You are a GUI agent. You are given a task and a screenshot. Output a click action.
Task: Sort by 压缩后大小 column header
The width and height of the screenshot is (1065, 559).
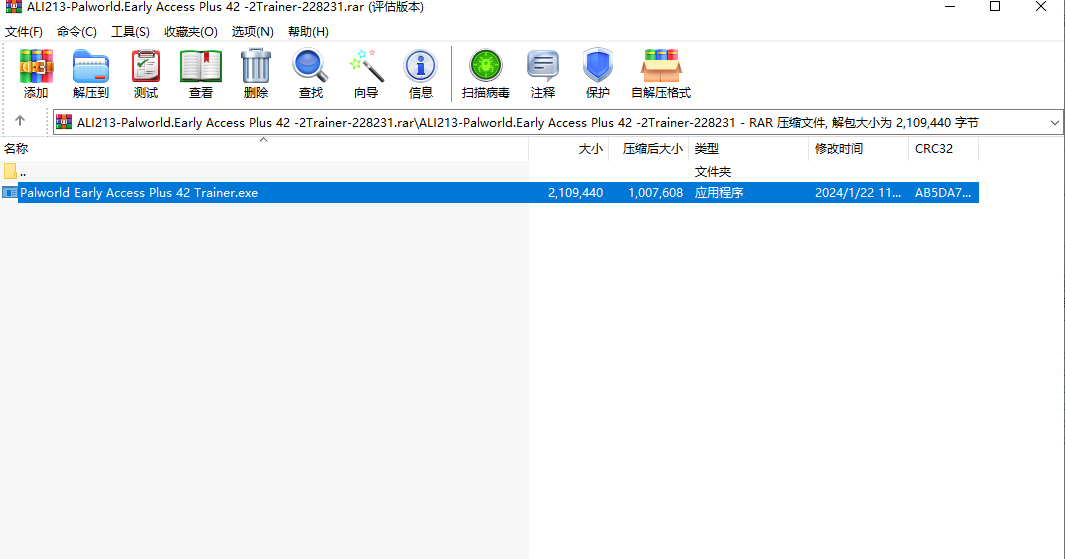(x=649, y=149)
